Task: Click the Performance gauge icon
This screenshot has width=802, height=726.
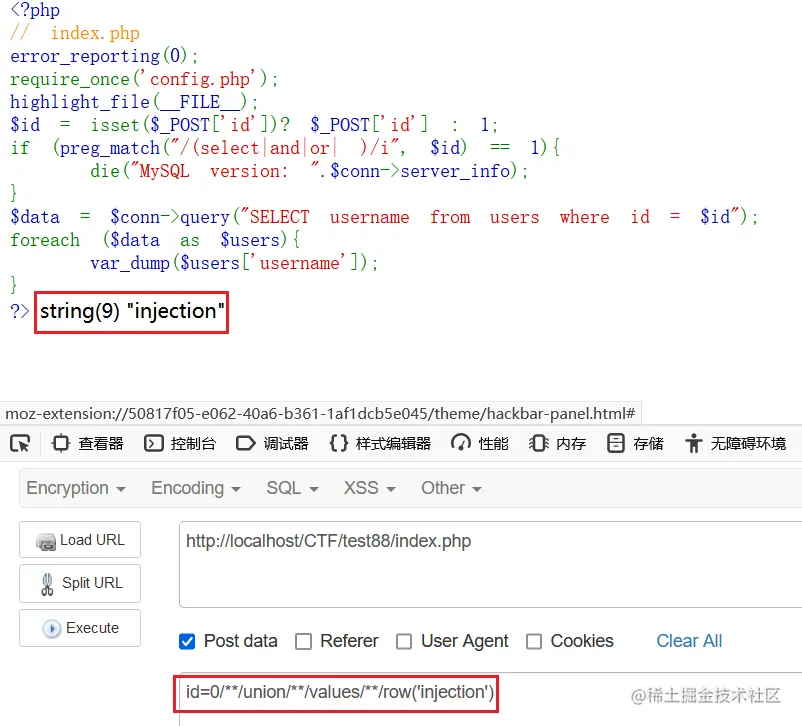Action: coord(461,443)
